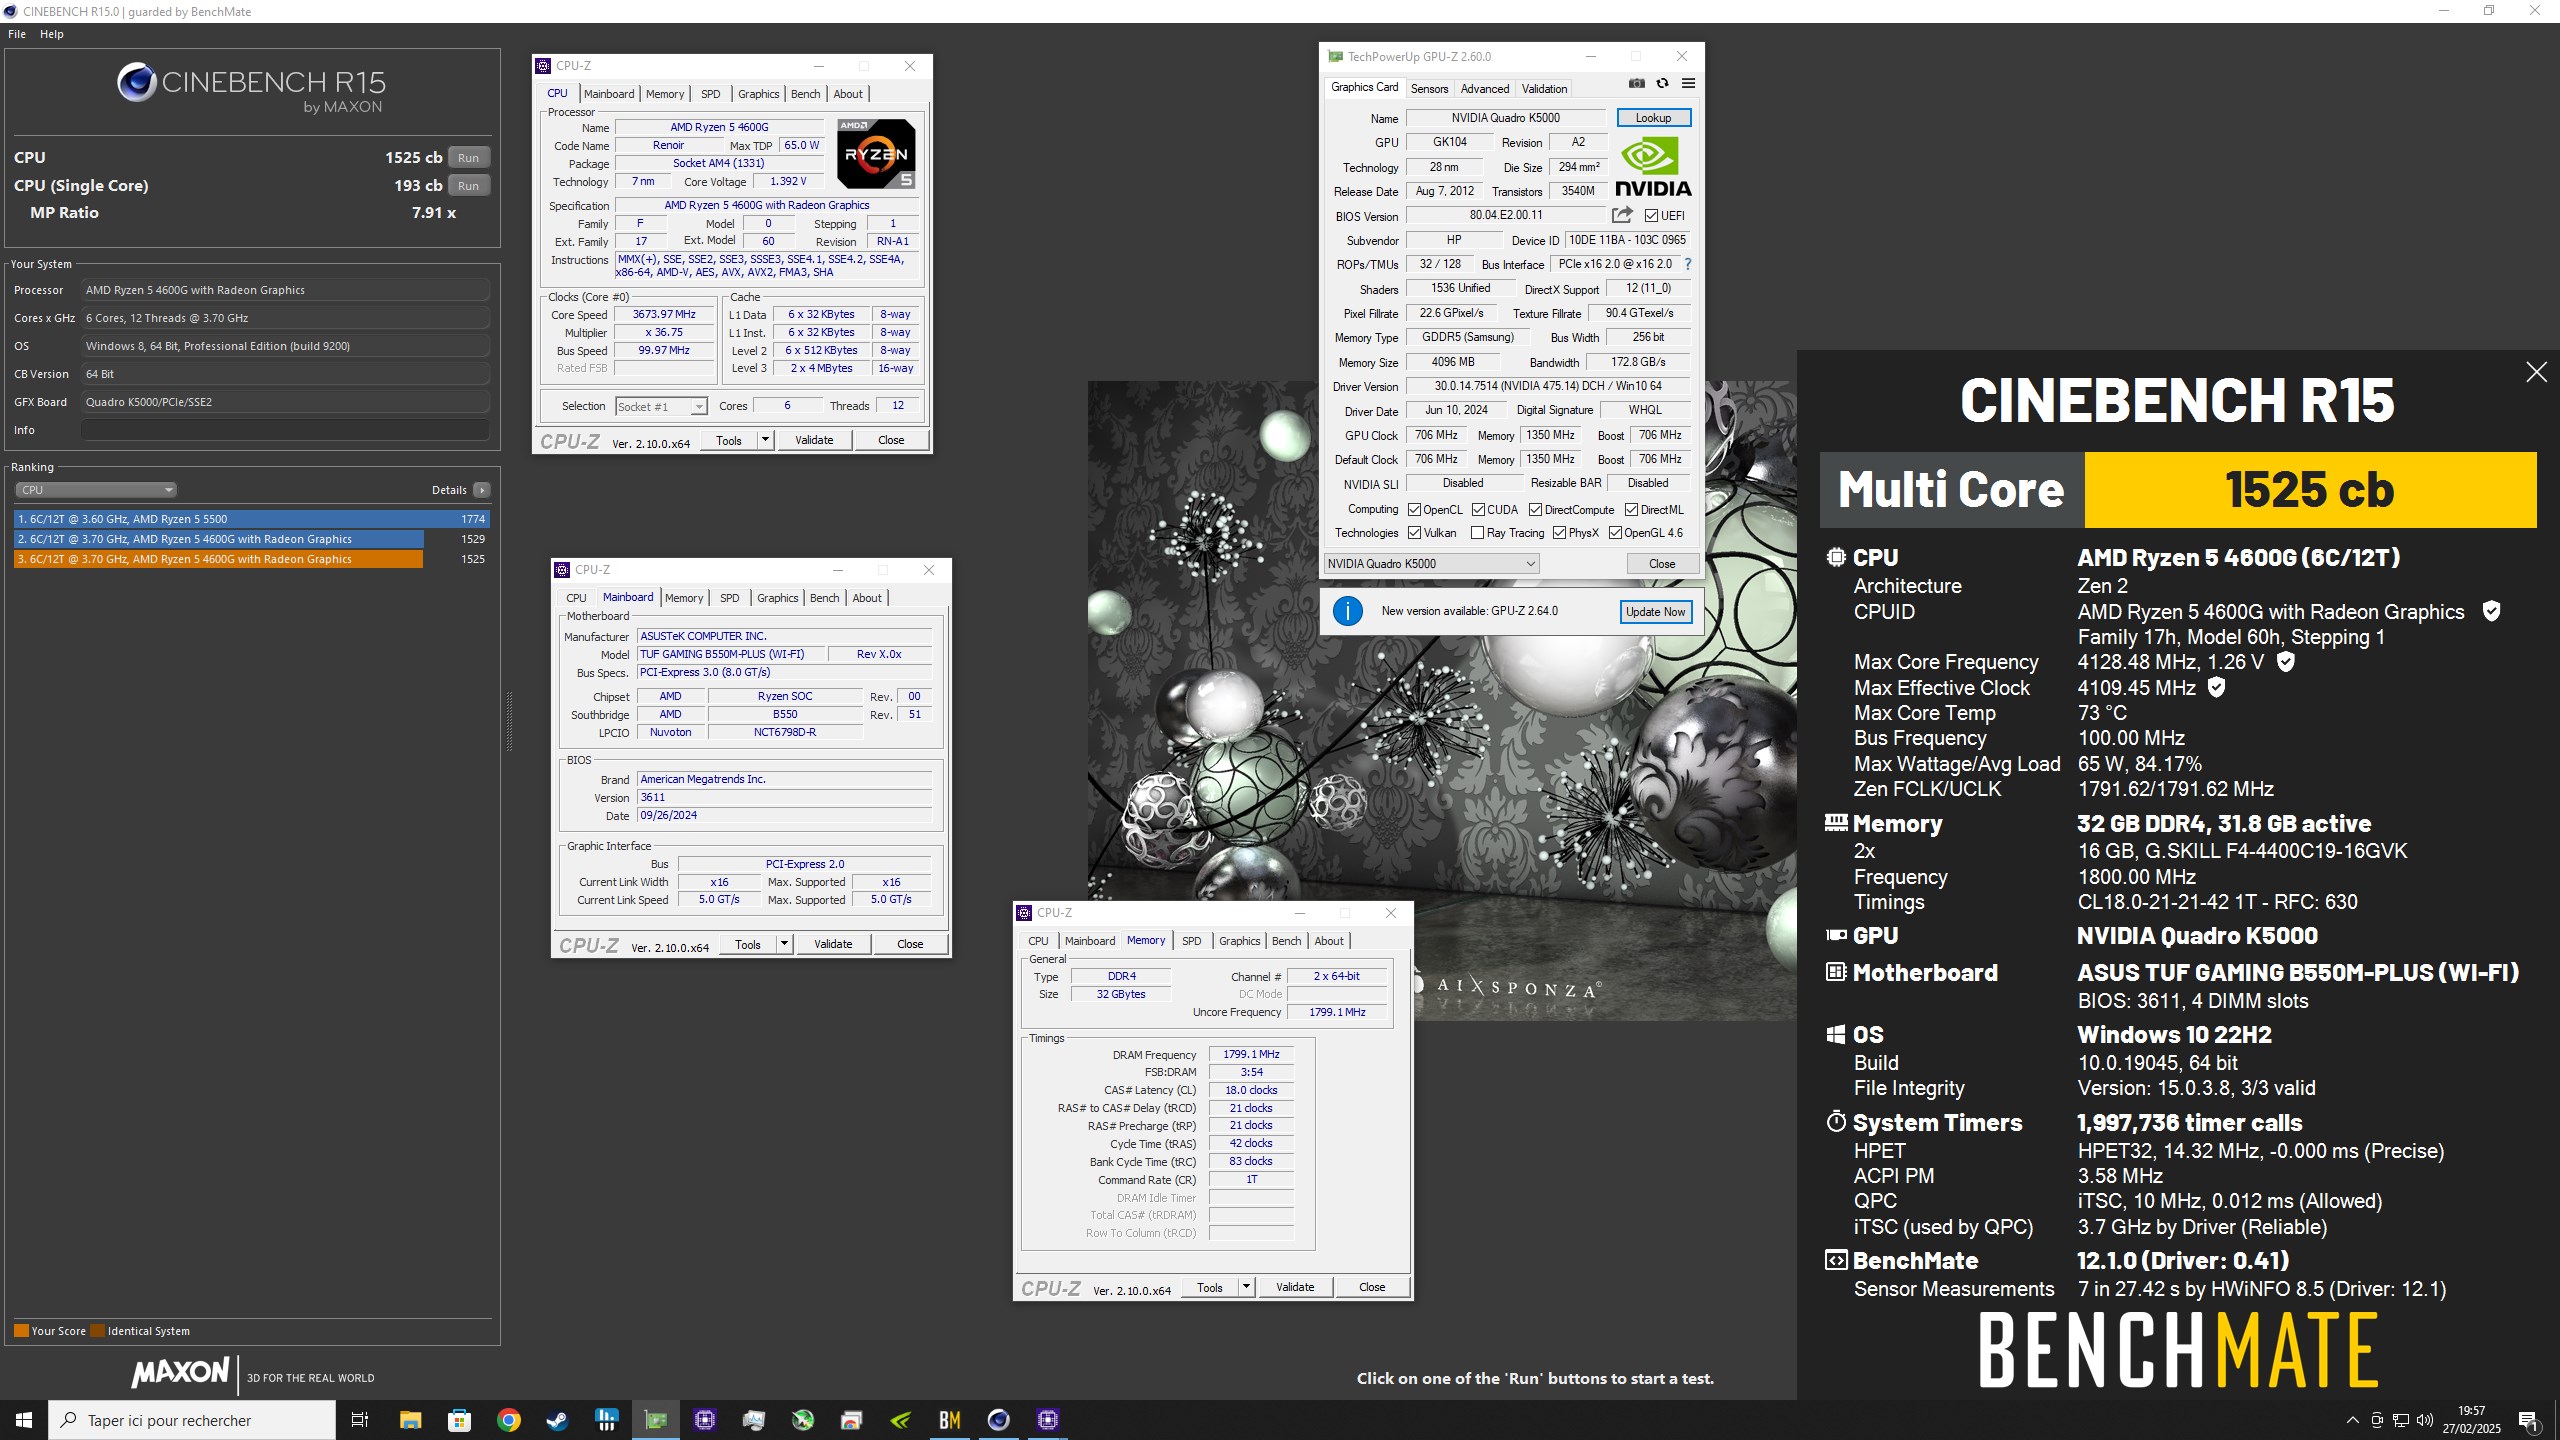The image size is (2560, 1440).
Task: Click the BIOS export share icon in GPU-Z
Action: tap(1622, 215)
